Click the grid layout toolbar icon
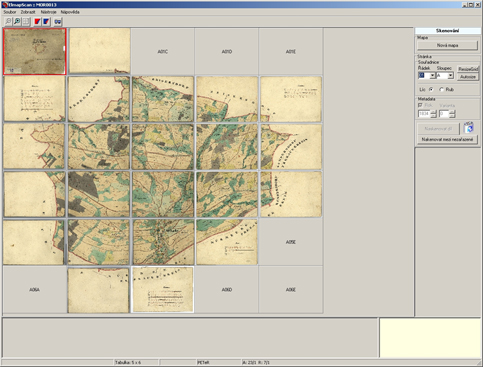Image resolution: width=483 pixels, height=367 pixels. (26, 22)
